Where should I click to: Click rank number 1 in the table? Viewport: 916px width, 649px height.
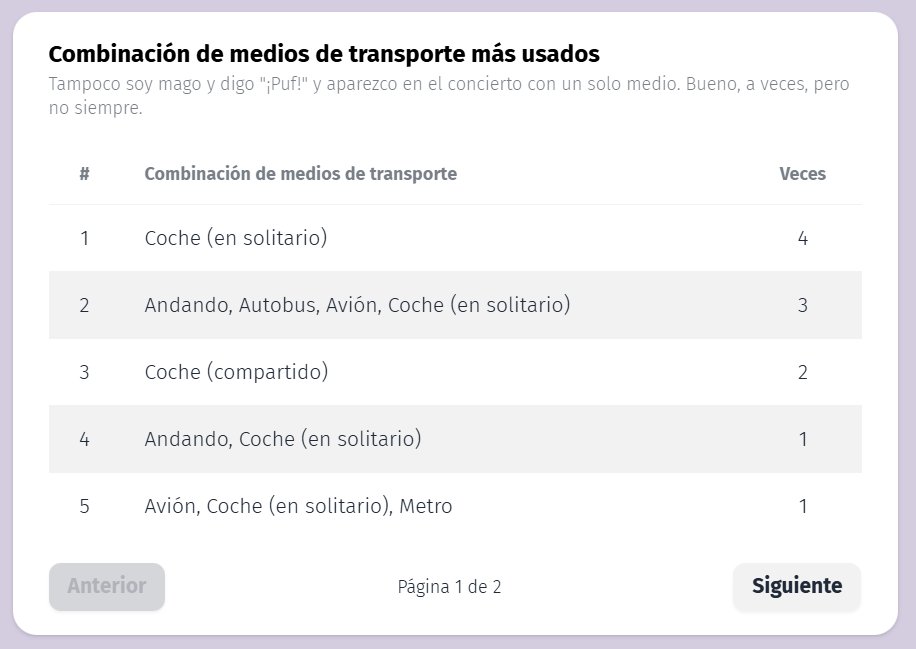84,238
